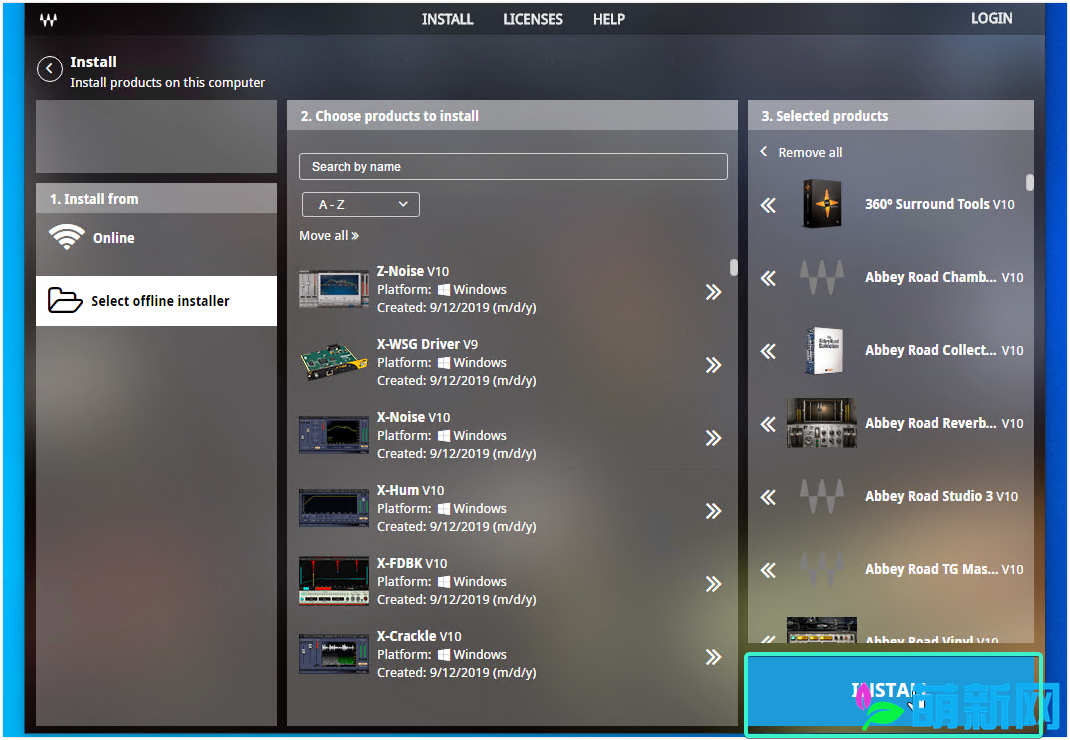Click the Abbey Road Reverb... V10 label
1070x740 pixels.
[944, 423]
